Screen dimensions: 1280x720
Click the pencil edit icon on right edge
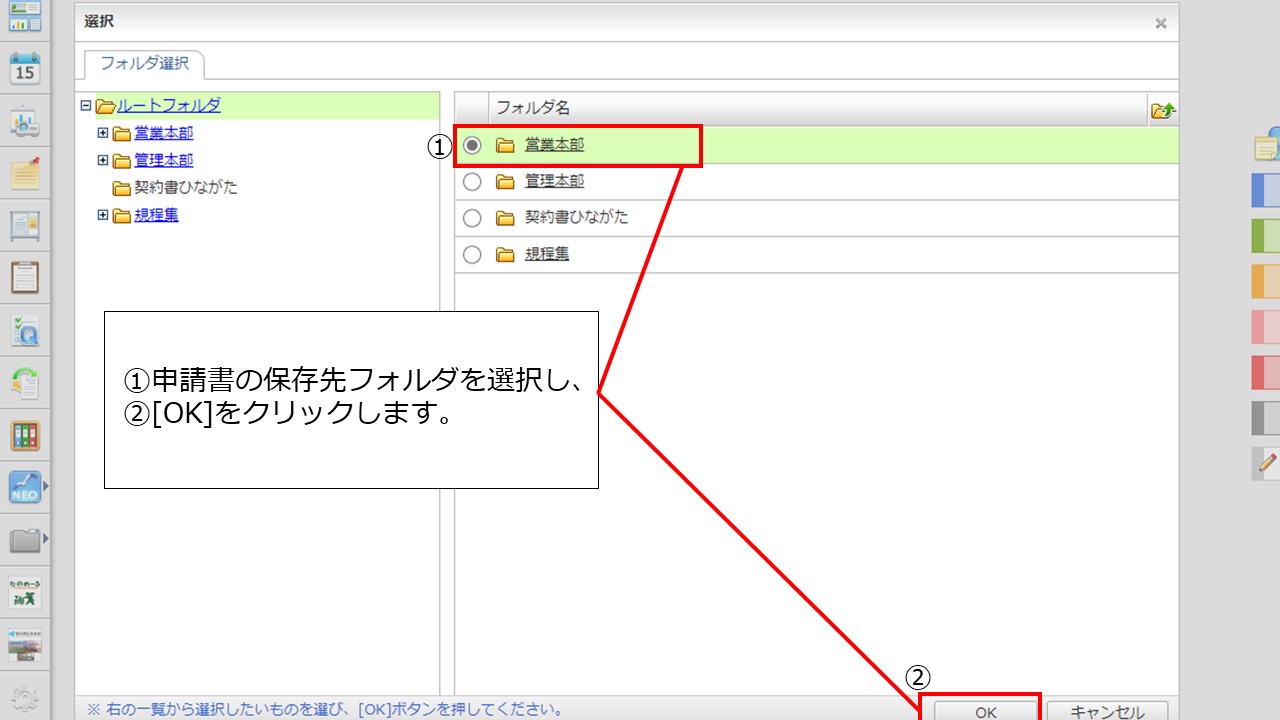point(1267,462)
